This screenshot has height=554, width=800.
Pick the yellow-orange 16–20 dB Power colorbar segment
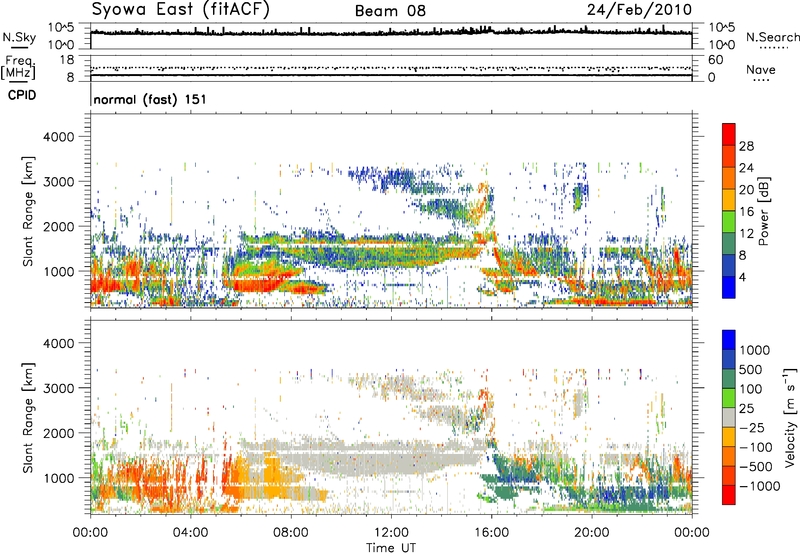click(x=729, y=200)
